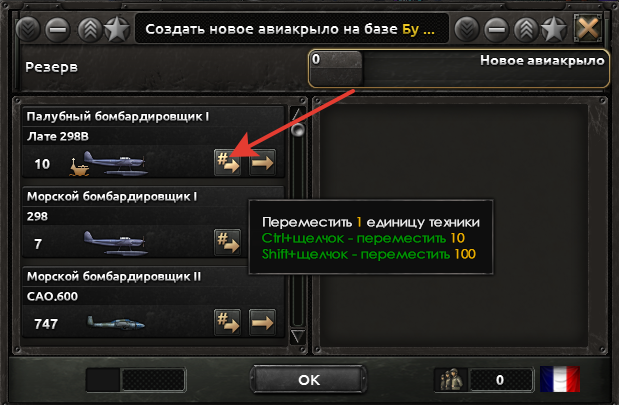Click scrollbar up arrow in reserve list
Image resolution: width=619 pixels, height=405 pixels.
tap(298, 114)
